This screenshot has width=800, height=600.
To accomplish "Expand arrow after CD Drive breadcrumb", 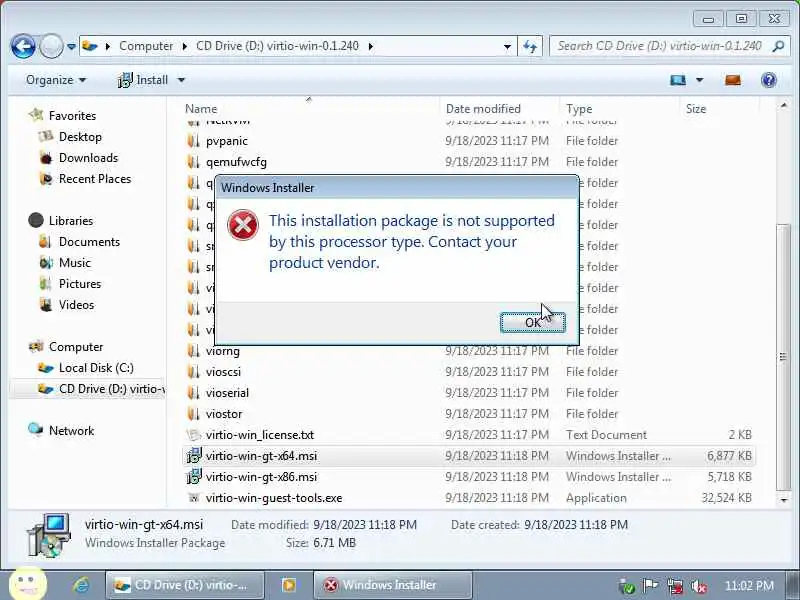I will tap(371, 46).
